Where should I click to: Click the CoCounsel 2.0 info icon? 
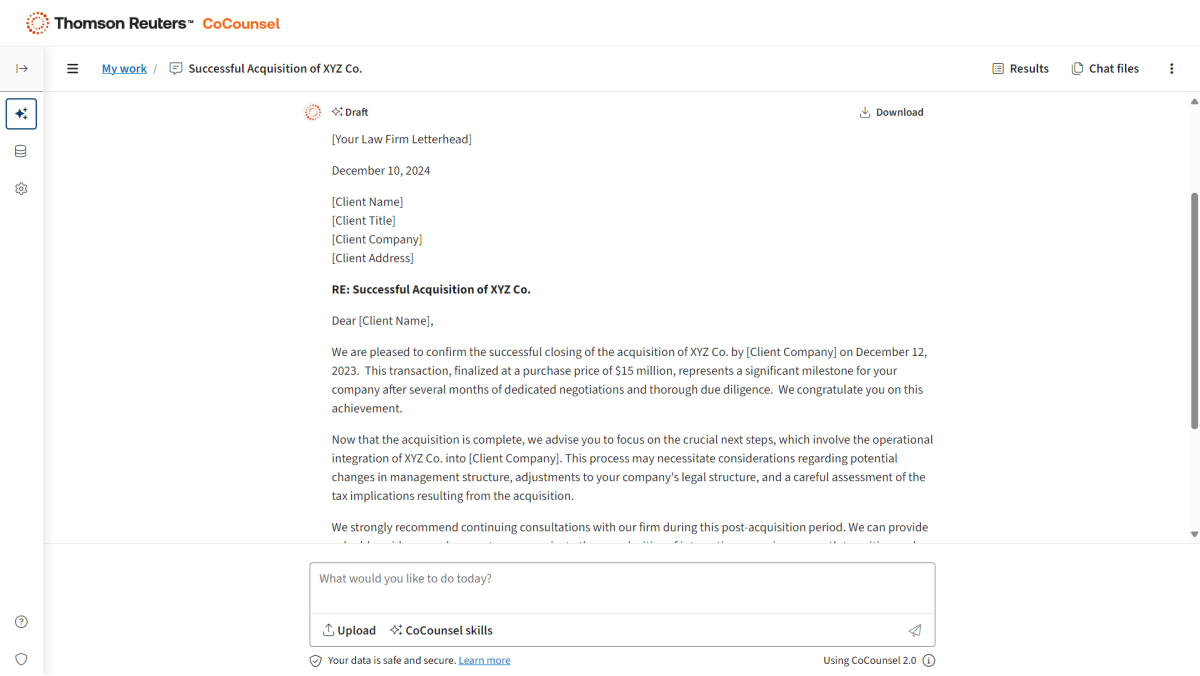929,660
